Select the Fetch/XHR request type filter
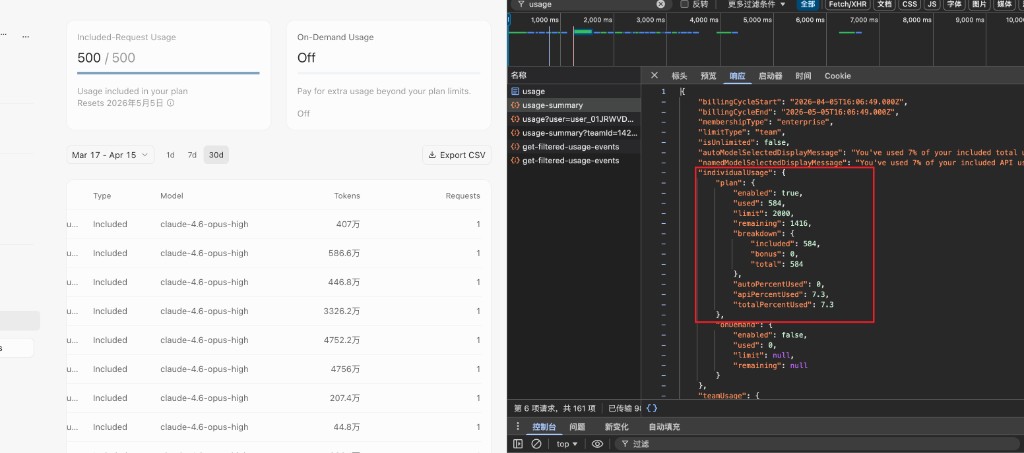This screenshot has height=453, width=1024. 846,4
